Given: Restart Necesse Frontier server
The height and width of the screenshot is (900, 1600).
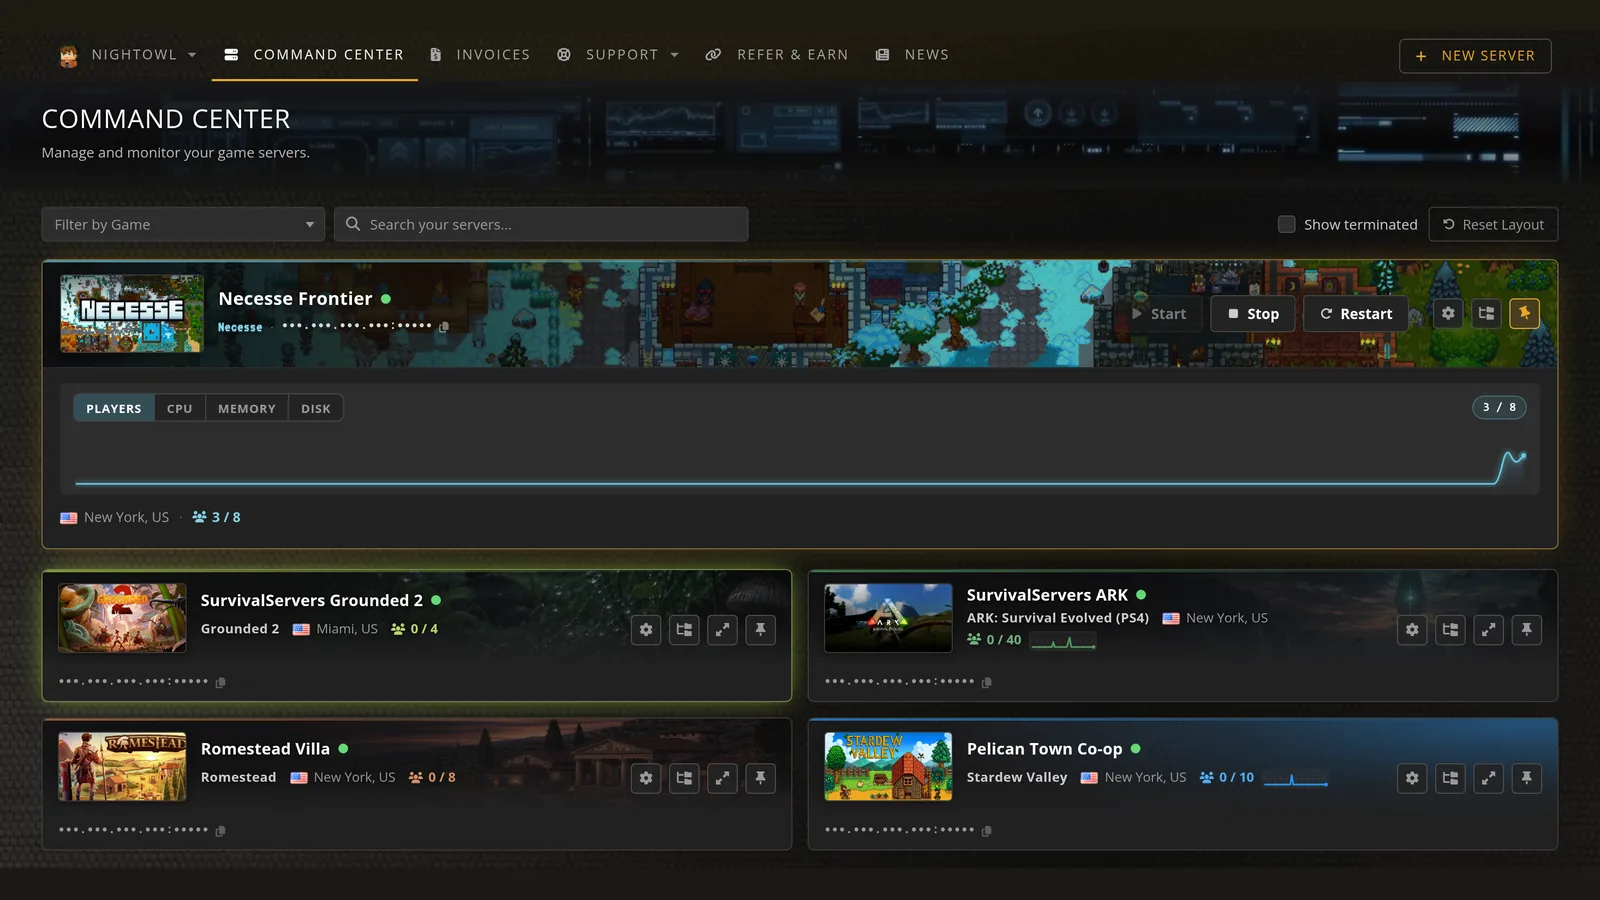Looking at the screenshot, I should pyautogui.click(x=1356, y=314).
